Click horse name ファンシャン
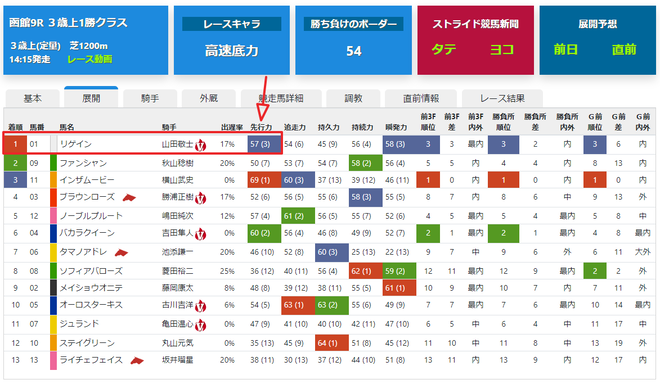Image resolution: width=660 pixels, height=384 pixels. [83, 163]
